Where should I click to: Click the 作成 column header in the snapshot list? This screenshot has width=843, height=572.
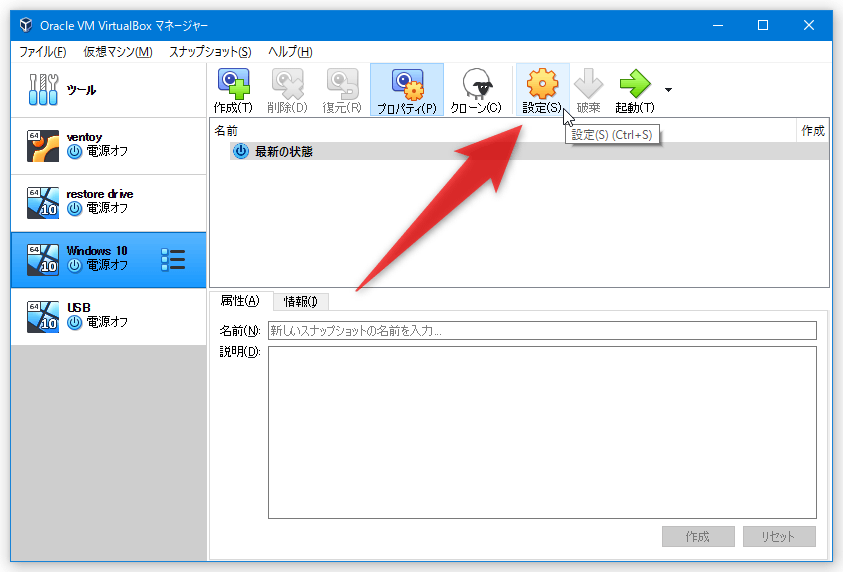[x=812, y=131]
